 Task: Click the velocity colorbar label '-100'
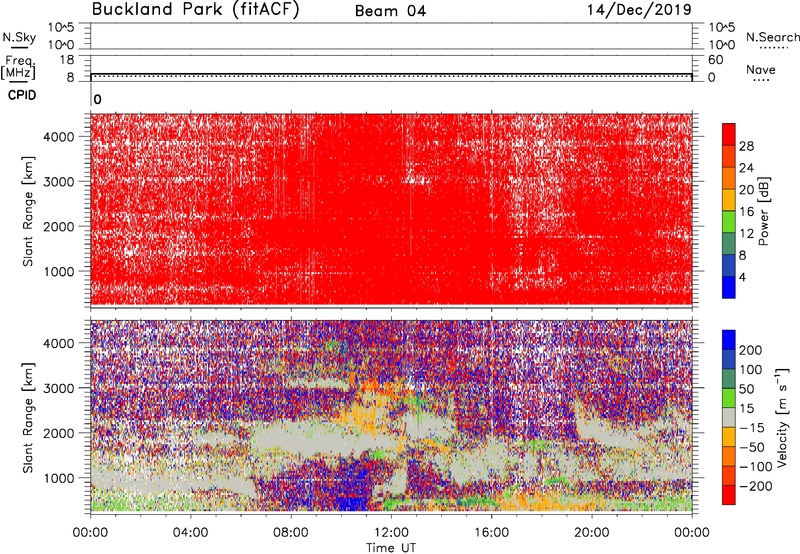coord(756,467)
